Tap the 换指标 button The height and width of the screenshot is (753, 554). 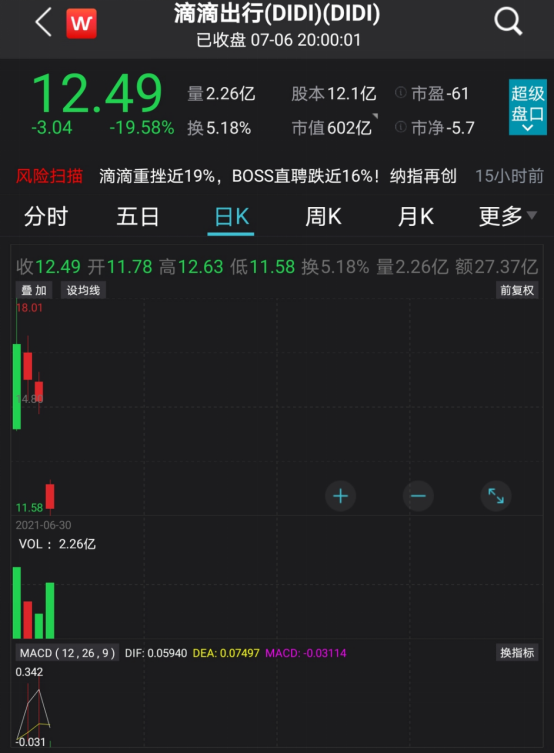[517, 653]
